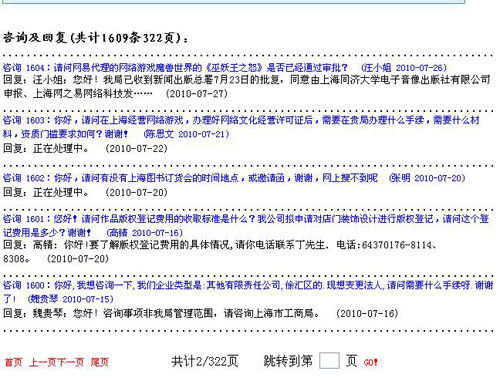This screenshot has height=381, width=500.
Task: Click page count text 共计2/322页
Action: (x=205, y=361)
